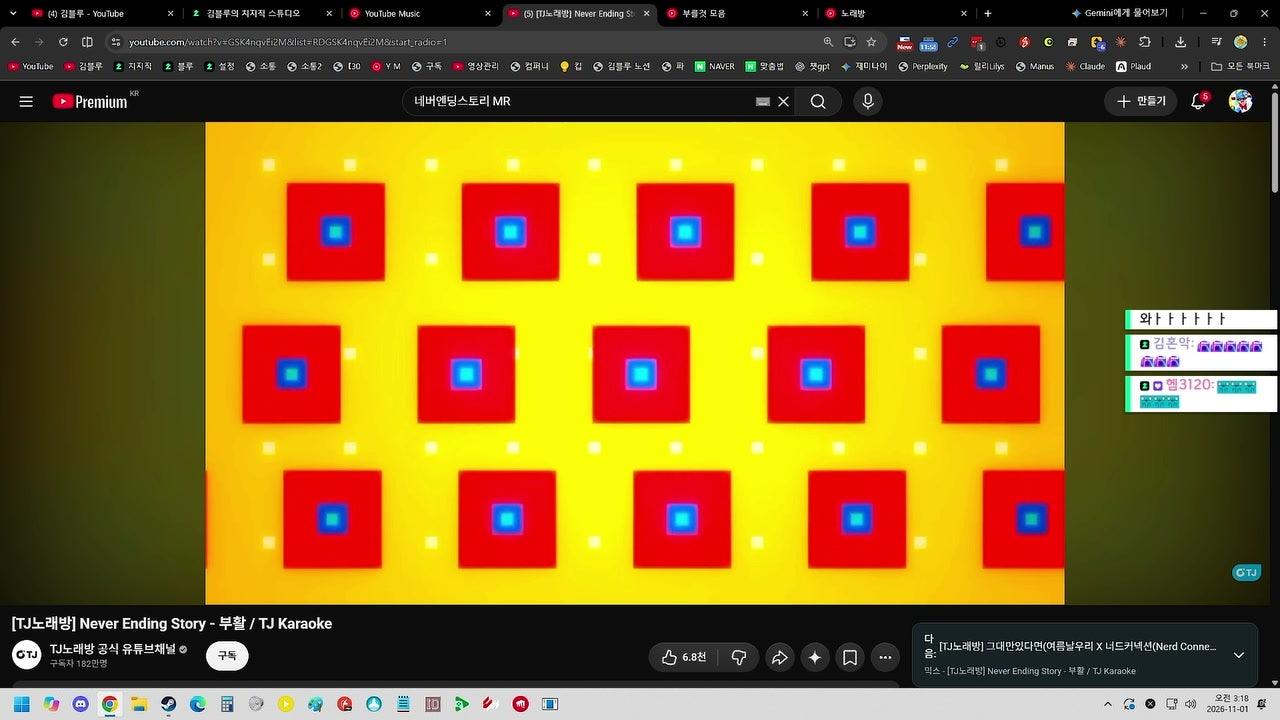The image size is (1280, 720).
Task: Expand the next-up playlist panel chevron
Action: click(x=1239, y=655)
